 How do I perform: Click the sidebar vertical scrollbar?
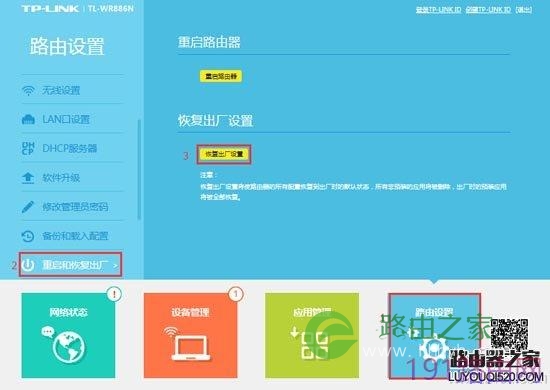click(x=139, y=169)
